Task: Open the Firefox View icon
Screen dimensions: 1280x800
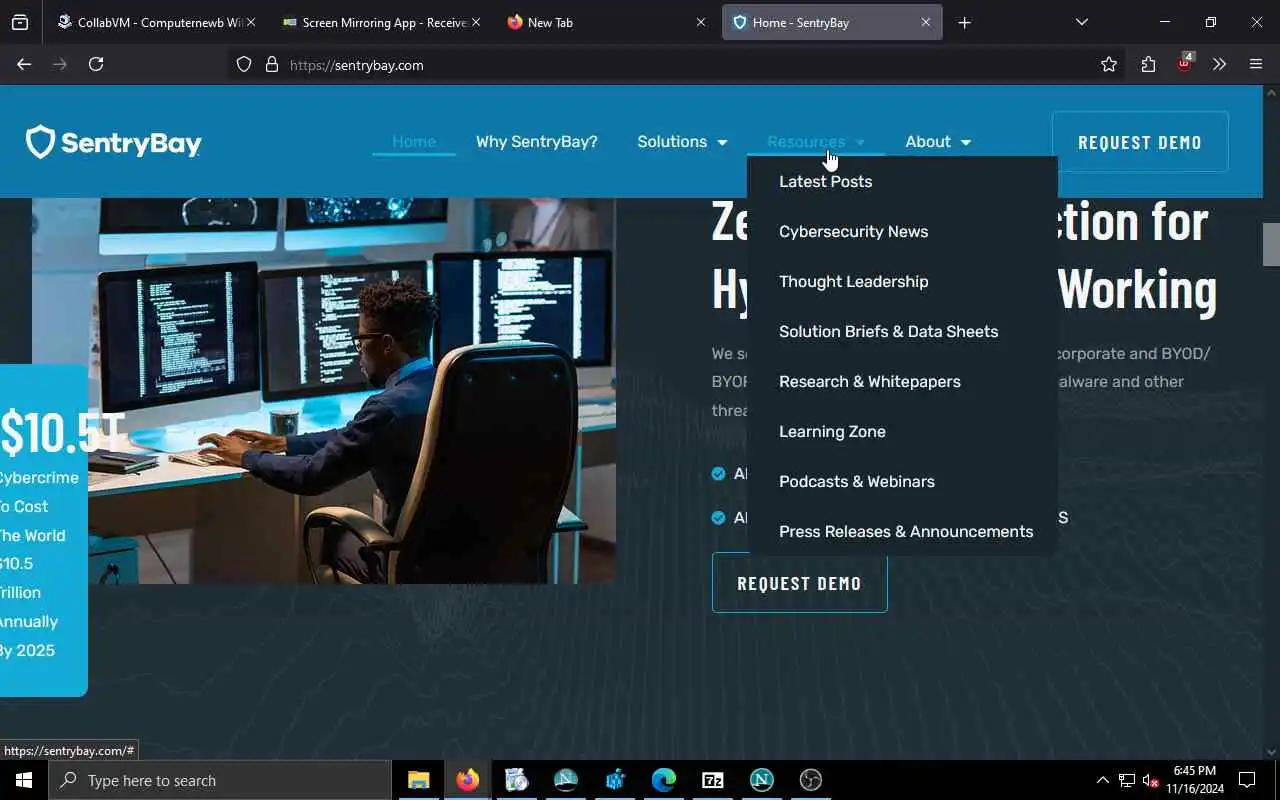Action: pyautogui.click(x=20, y=22)
